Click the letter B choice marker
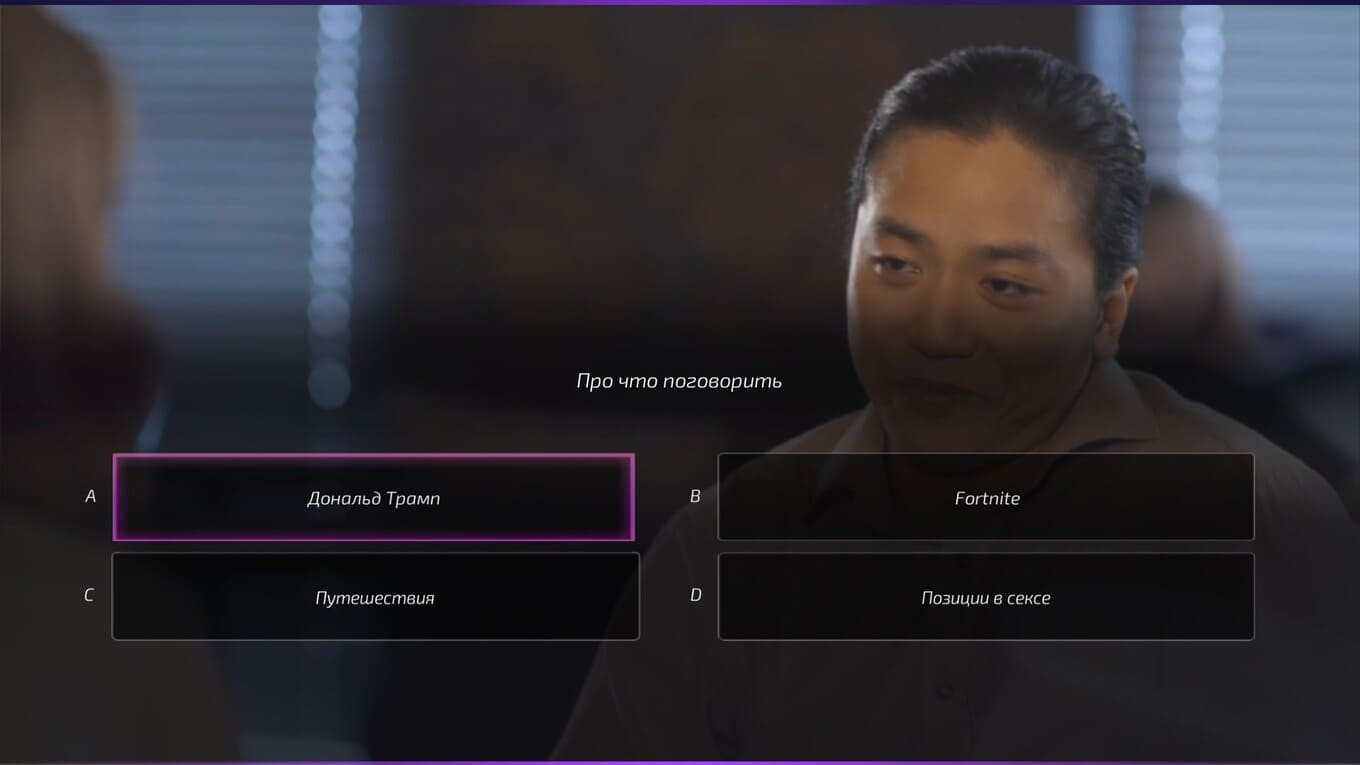 (695, 496)
